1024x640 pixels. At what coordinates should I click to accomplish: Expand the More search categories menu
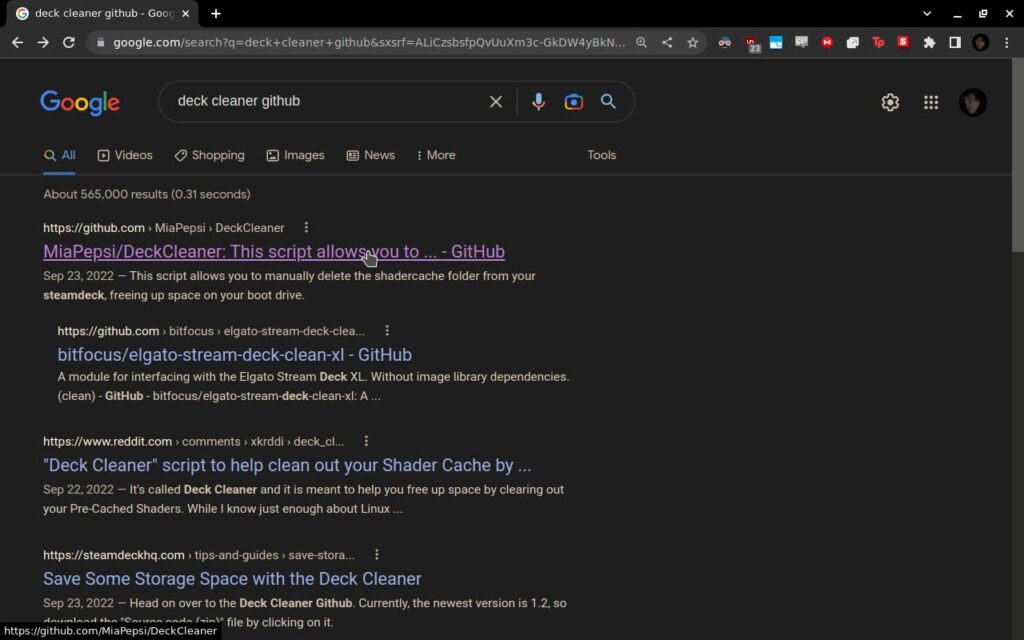[x=436, y=155]
